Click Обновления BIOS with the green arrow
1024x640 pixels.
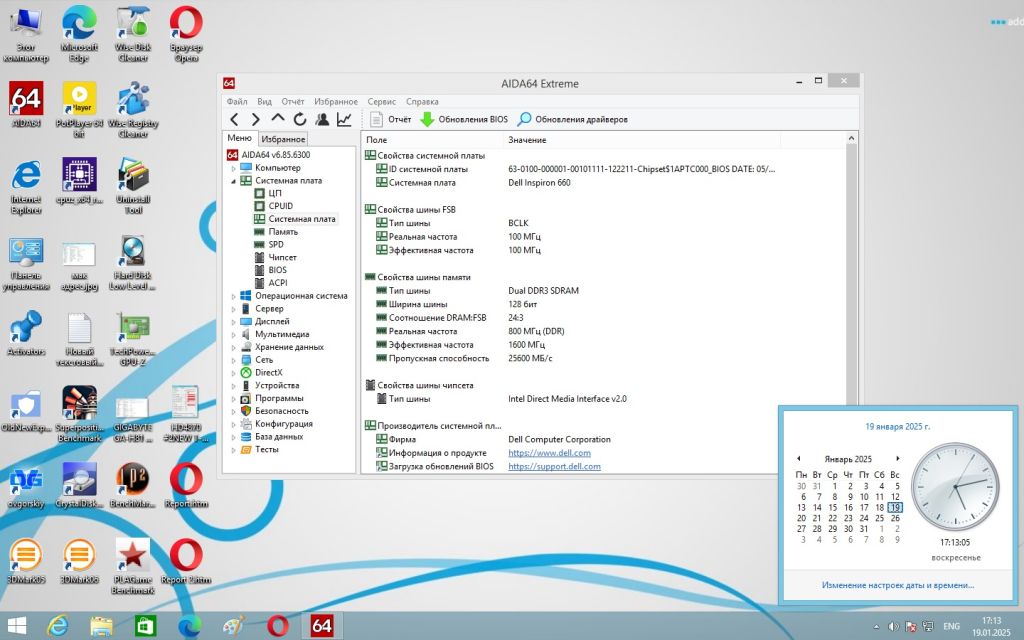[x=464, y=120]
